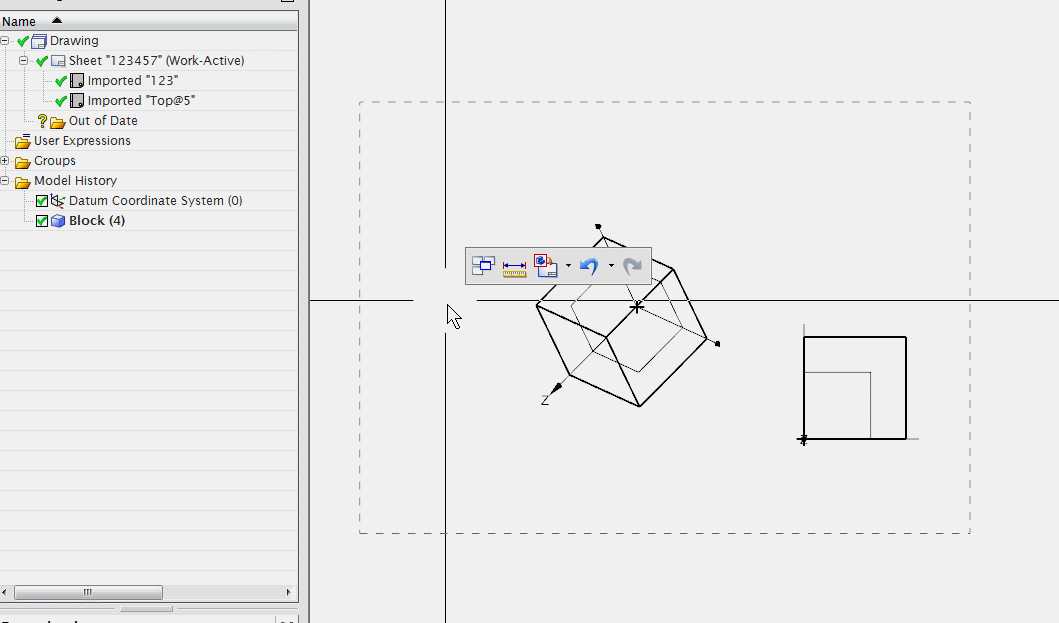
Task: Click the green checkmark beside Imported "Top@5"
Action: (x=61, y=101)
